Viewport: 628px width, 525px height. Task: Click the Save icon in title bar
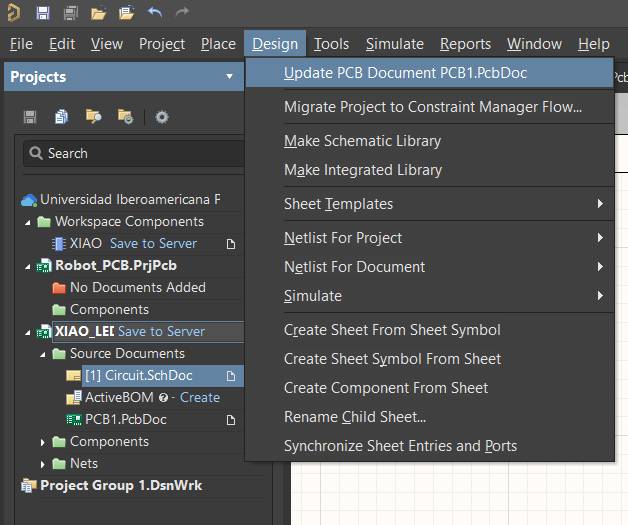tap(42, 13)
